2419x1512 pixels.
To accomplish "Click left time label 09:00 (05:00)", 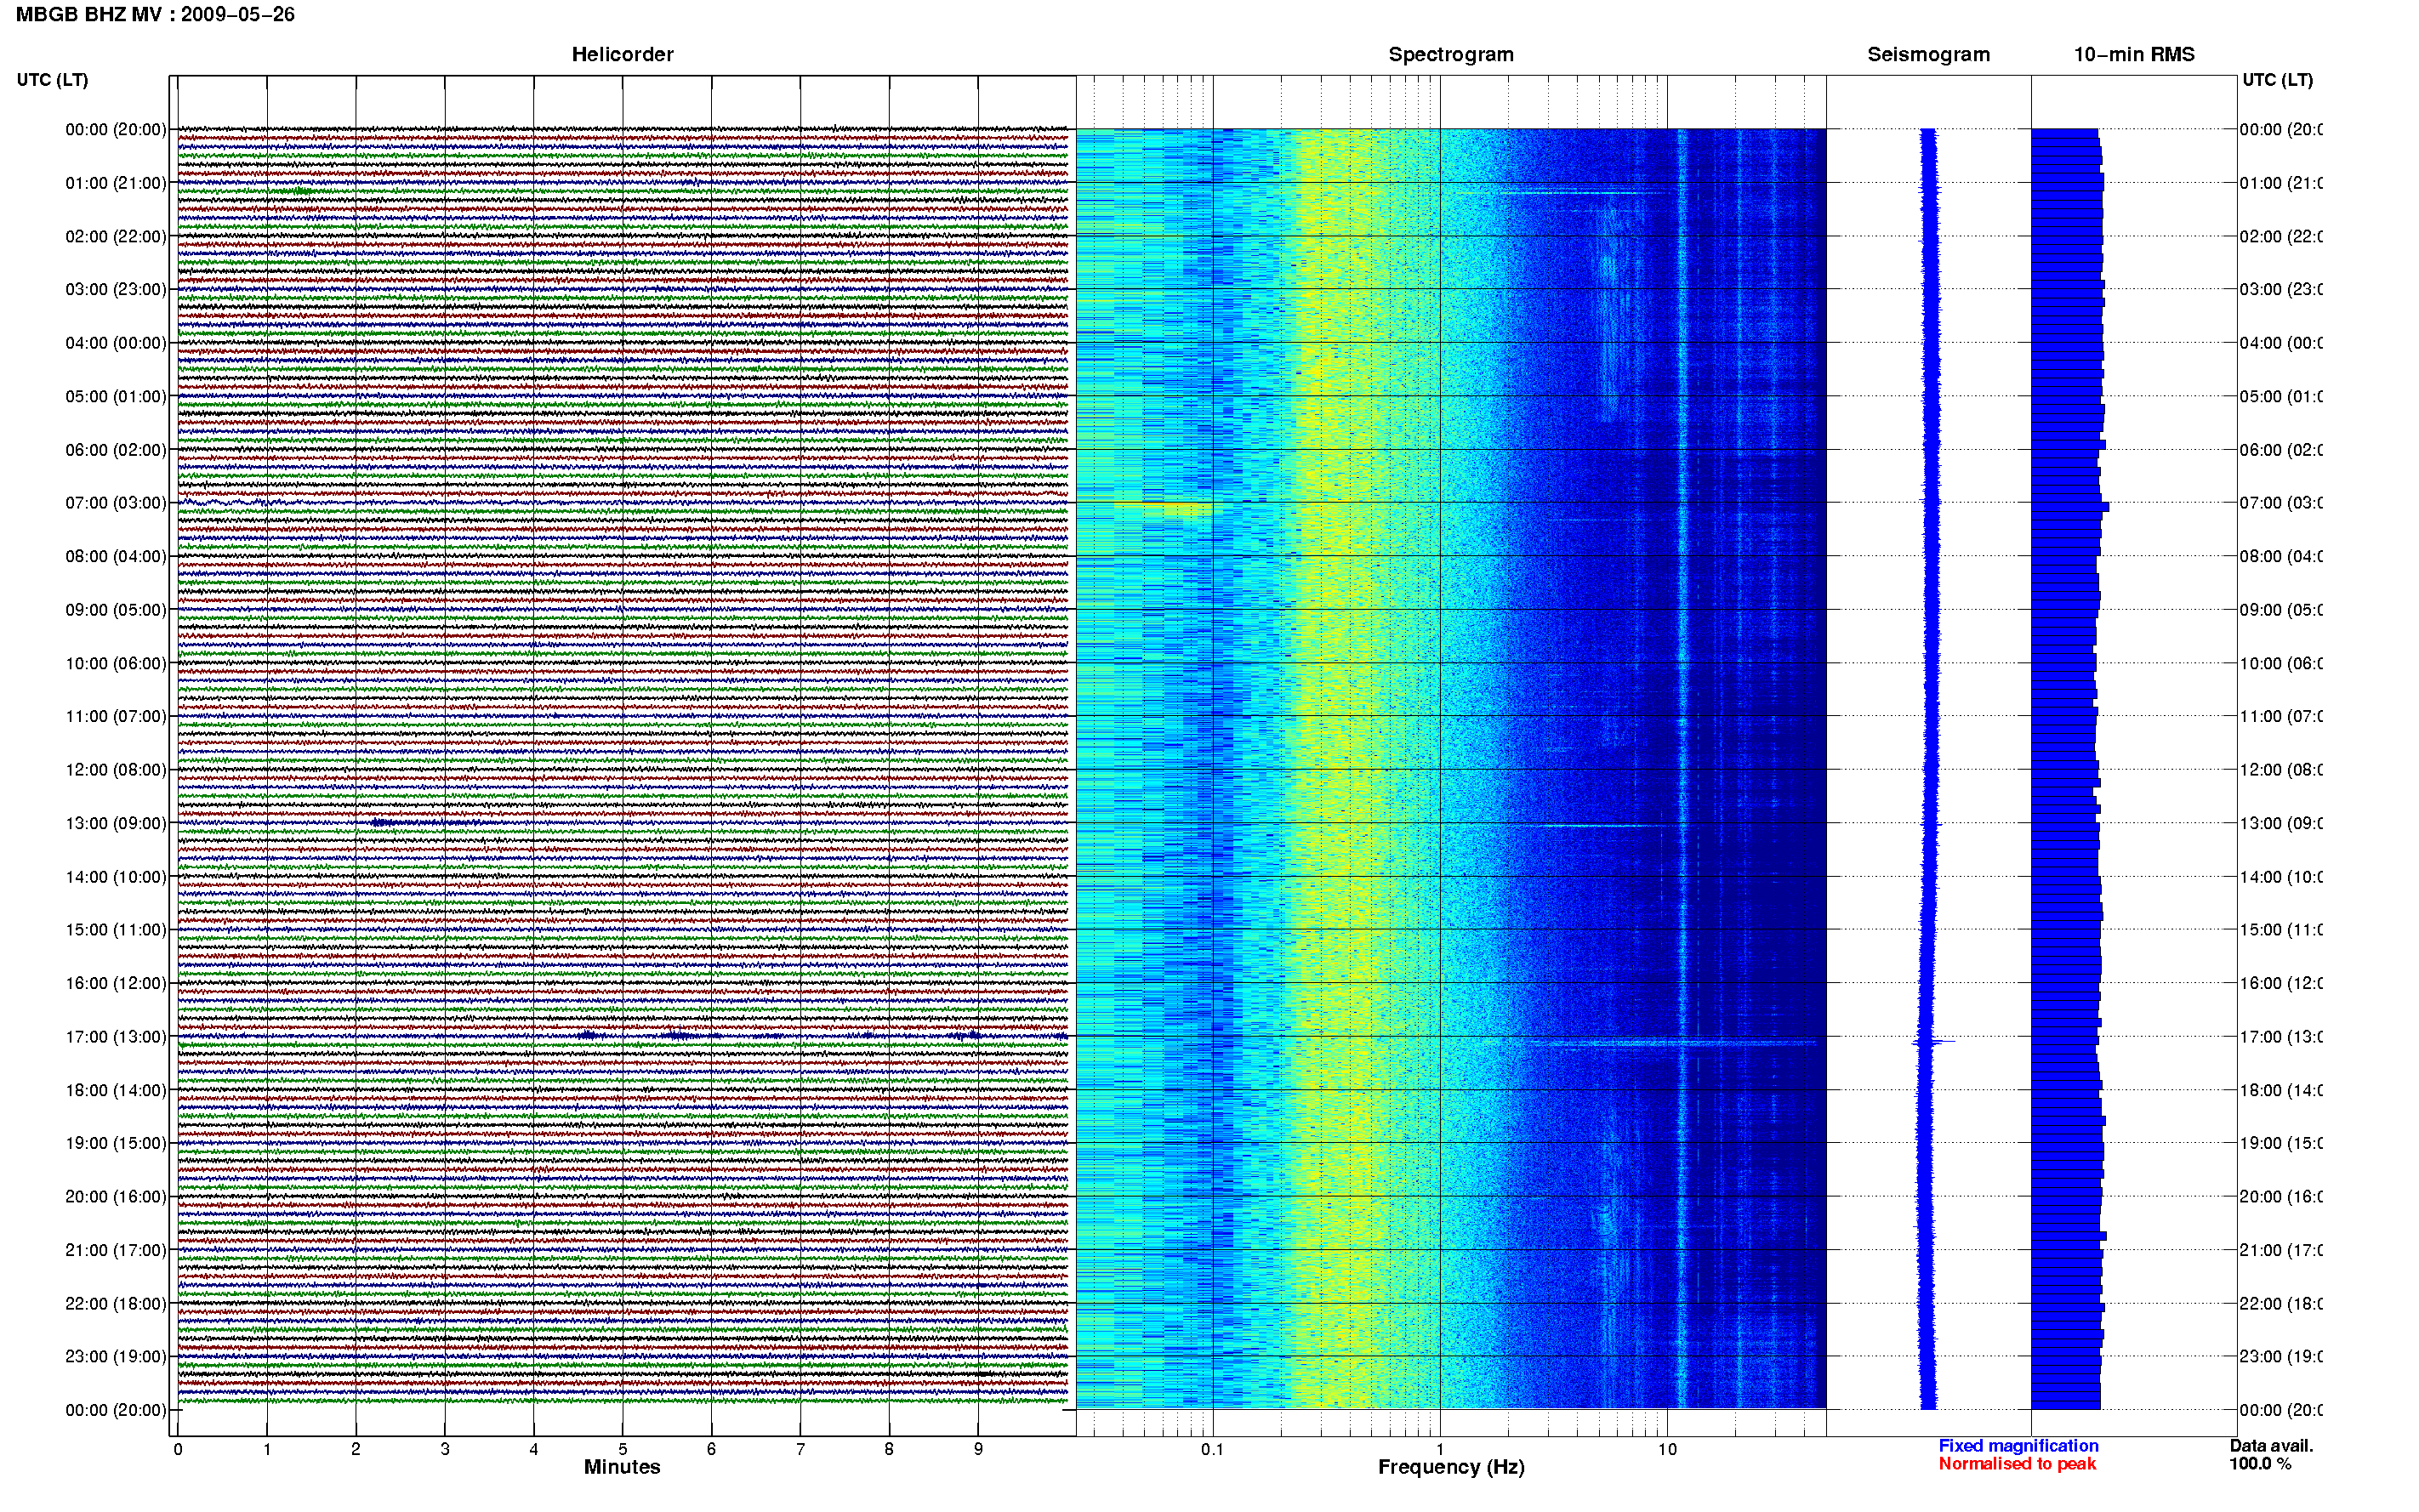I will tap(116, 609).
